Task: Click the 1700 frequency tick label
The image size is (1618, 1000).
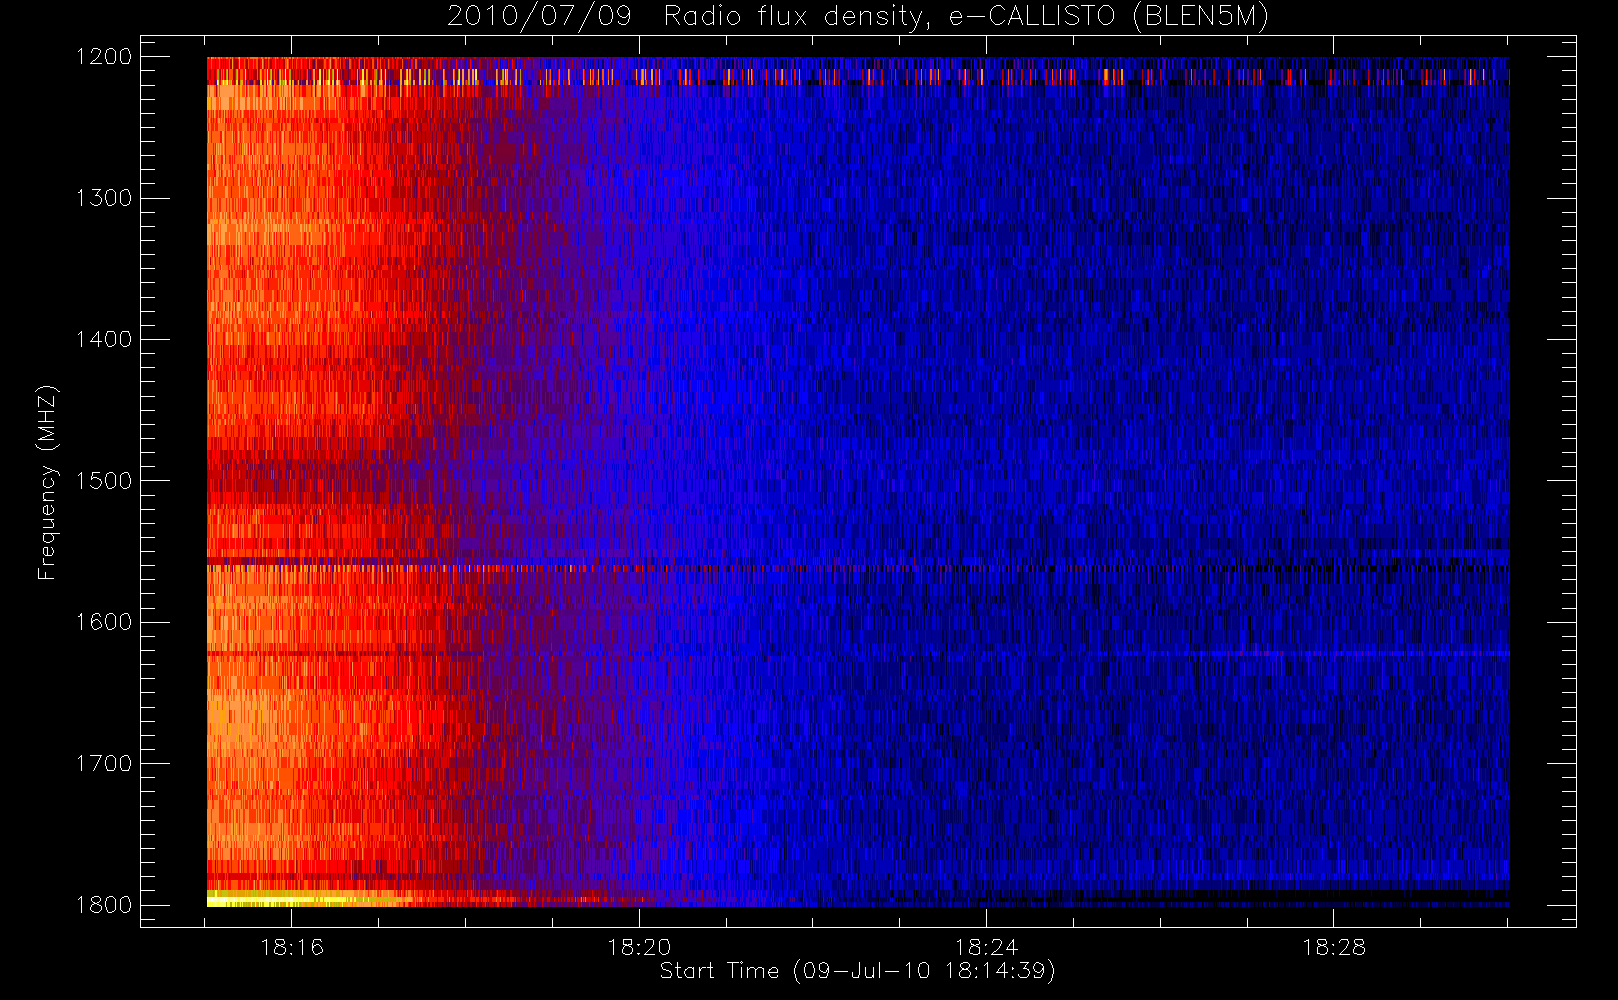Action: point(104,764)
